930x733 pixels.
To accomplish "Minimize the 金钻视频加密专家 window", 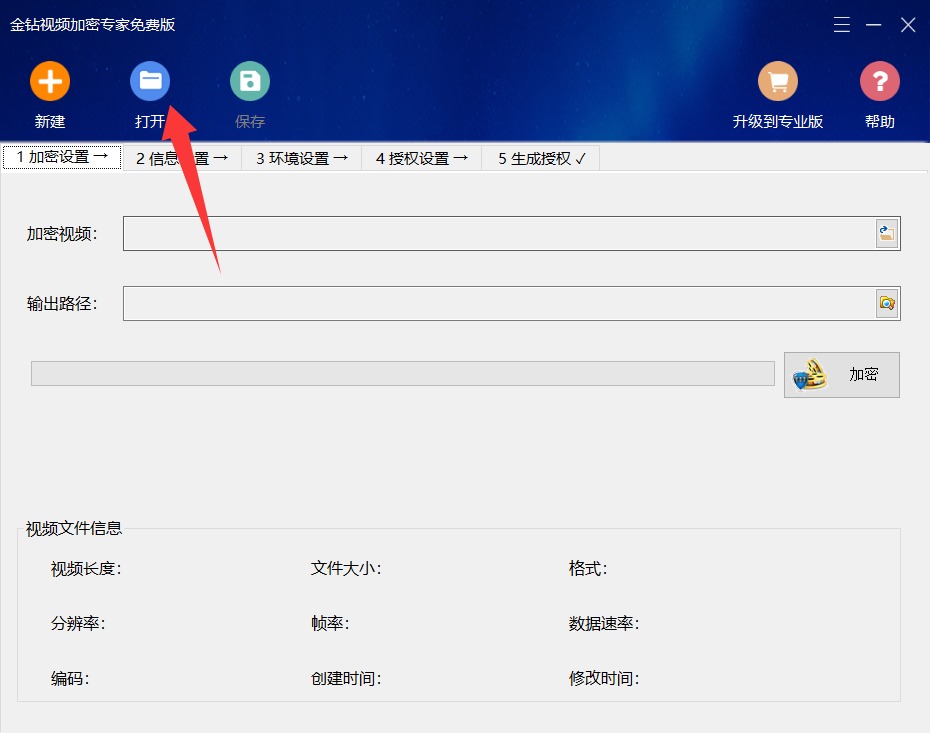I will point(873,24).
